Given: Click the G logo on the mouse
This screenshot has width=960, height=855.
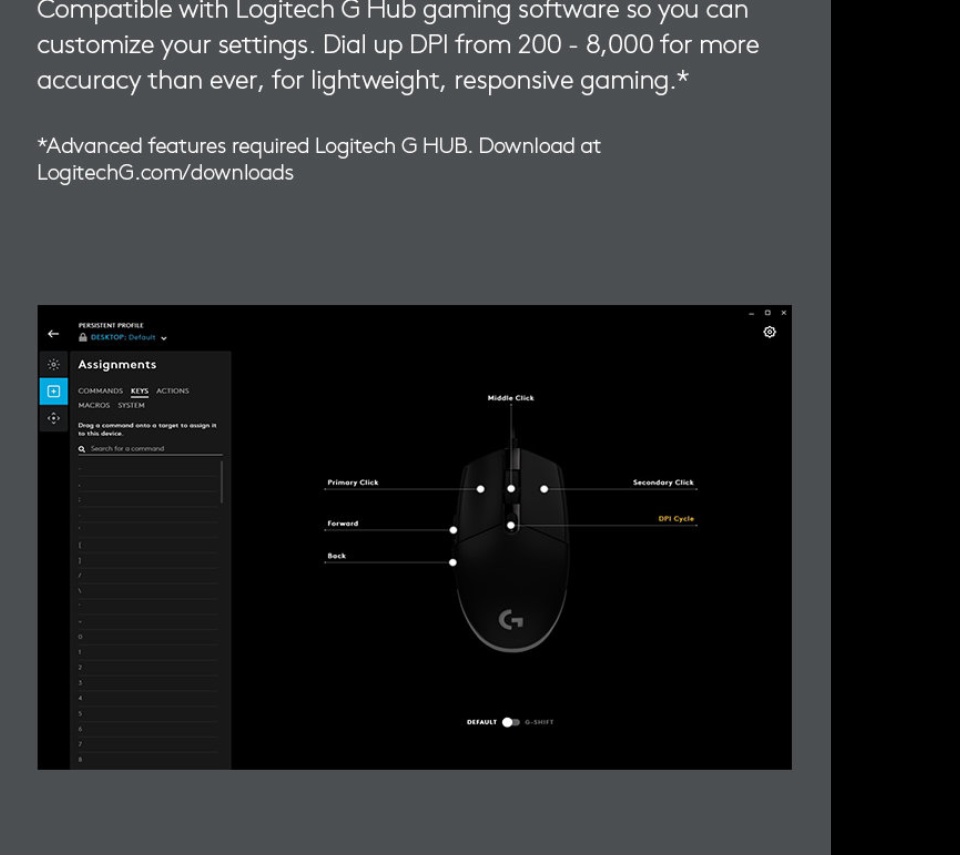Looking at the screenshot, I should coord(510,621).
